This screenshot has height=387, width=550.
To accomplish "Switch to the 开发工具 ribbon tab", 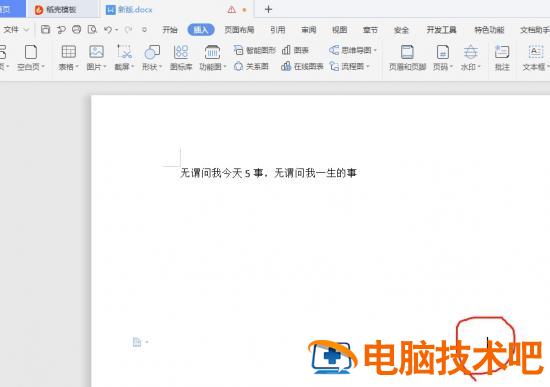I will [x=441, y=30].
